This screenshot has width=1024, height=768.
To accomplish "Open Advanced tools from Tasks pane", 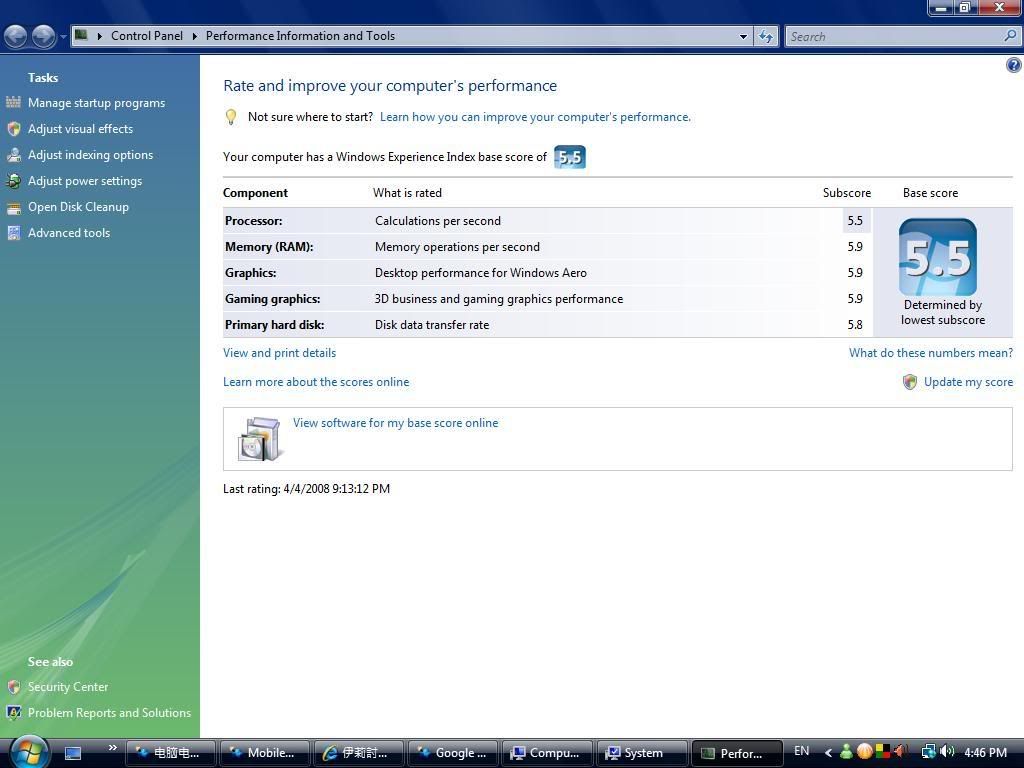I will (x=69, y=233).
